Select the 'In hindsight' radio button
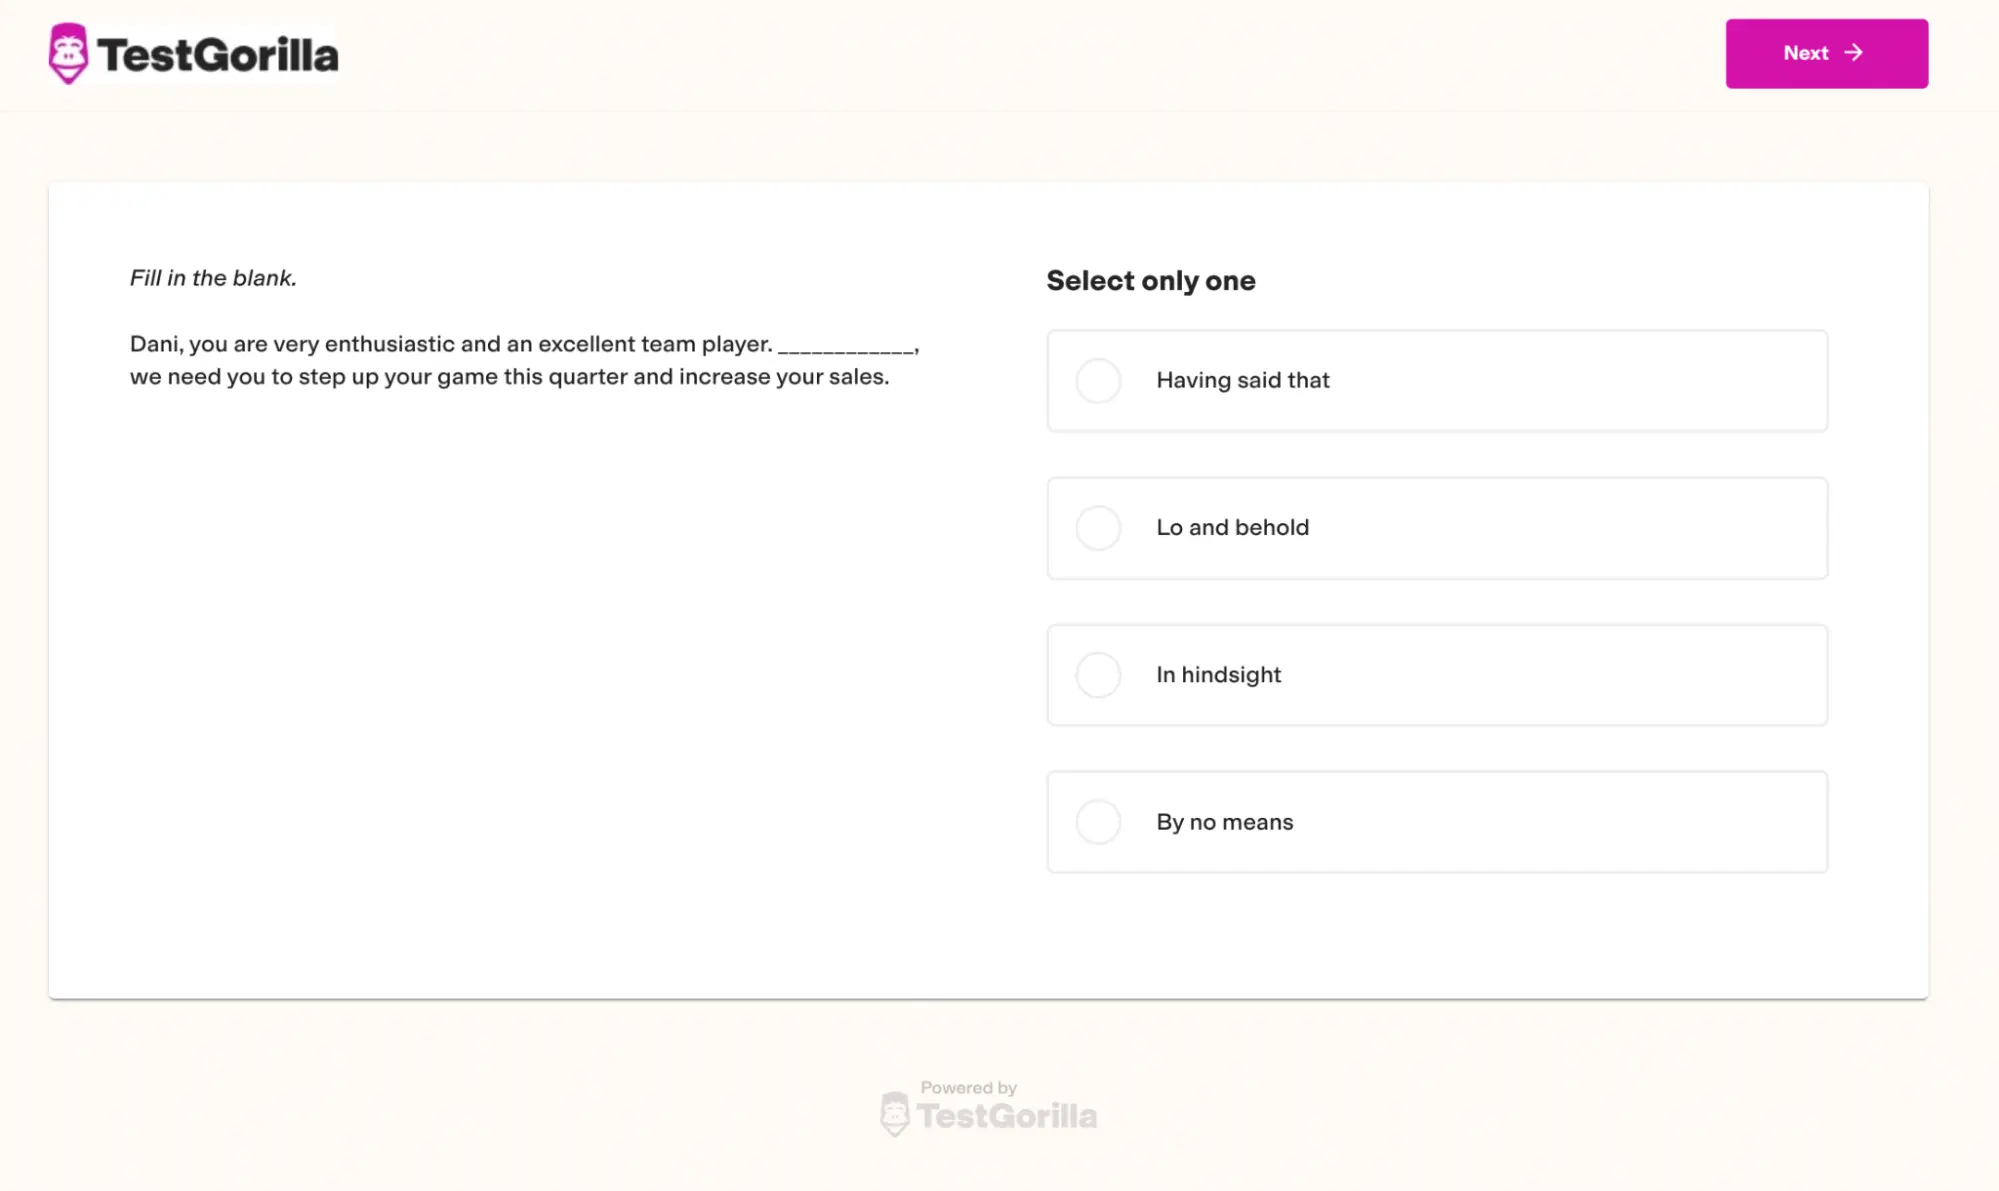 1100,673
